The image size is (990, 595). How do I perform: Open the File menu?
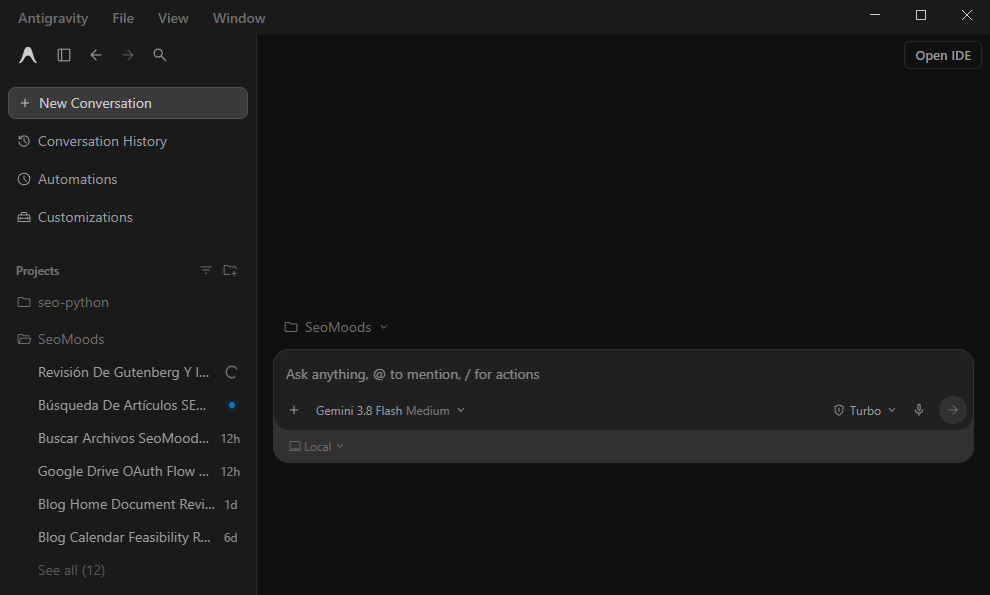123,18
